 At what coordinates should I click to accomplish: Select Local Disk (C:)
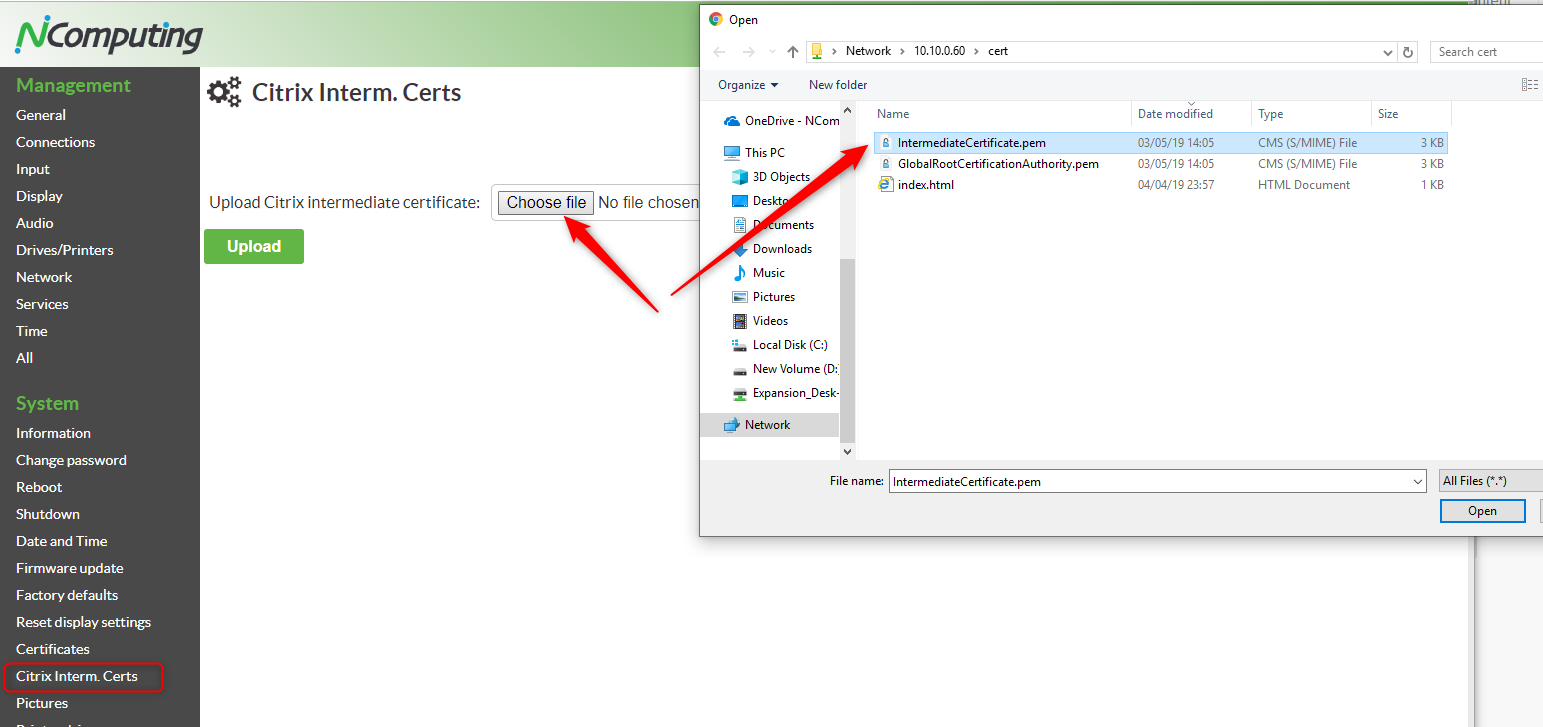click(x=780, y=345)
